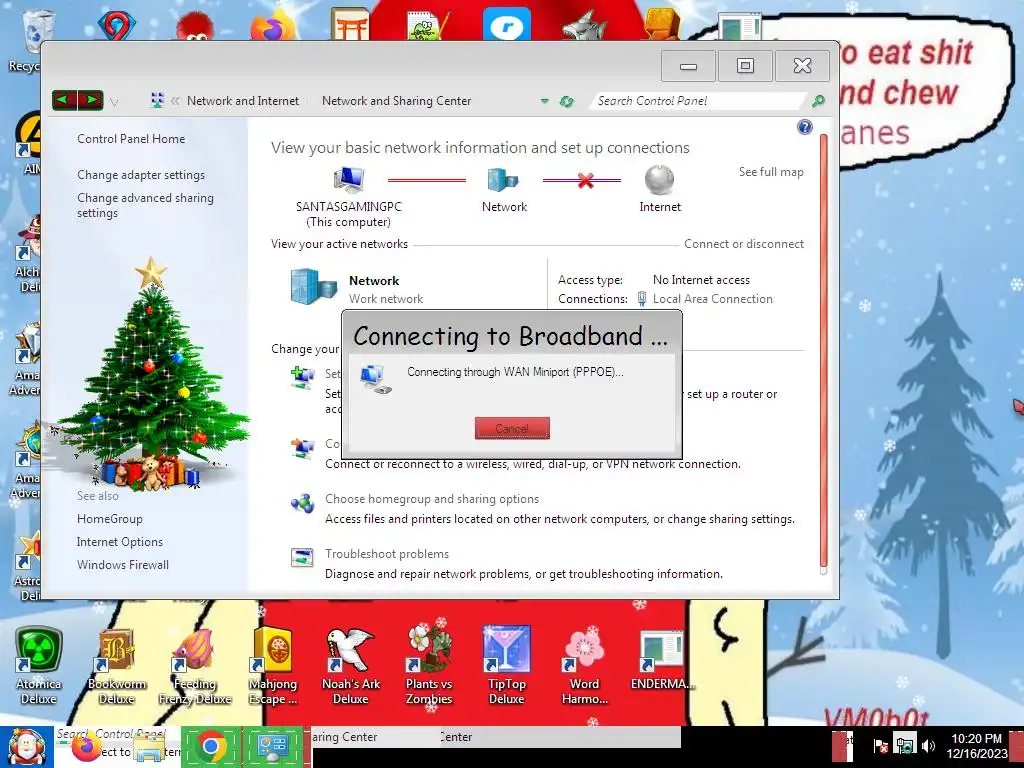The image size is (1024, 768).
Task: Click the red X on the broken connection
Action: (585, 180)
